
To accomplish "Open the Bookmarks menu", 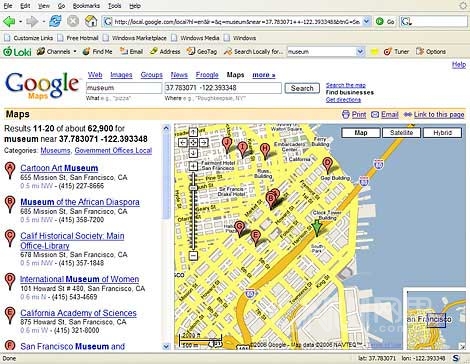I will point(86,6).
